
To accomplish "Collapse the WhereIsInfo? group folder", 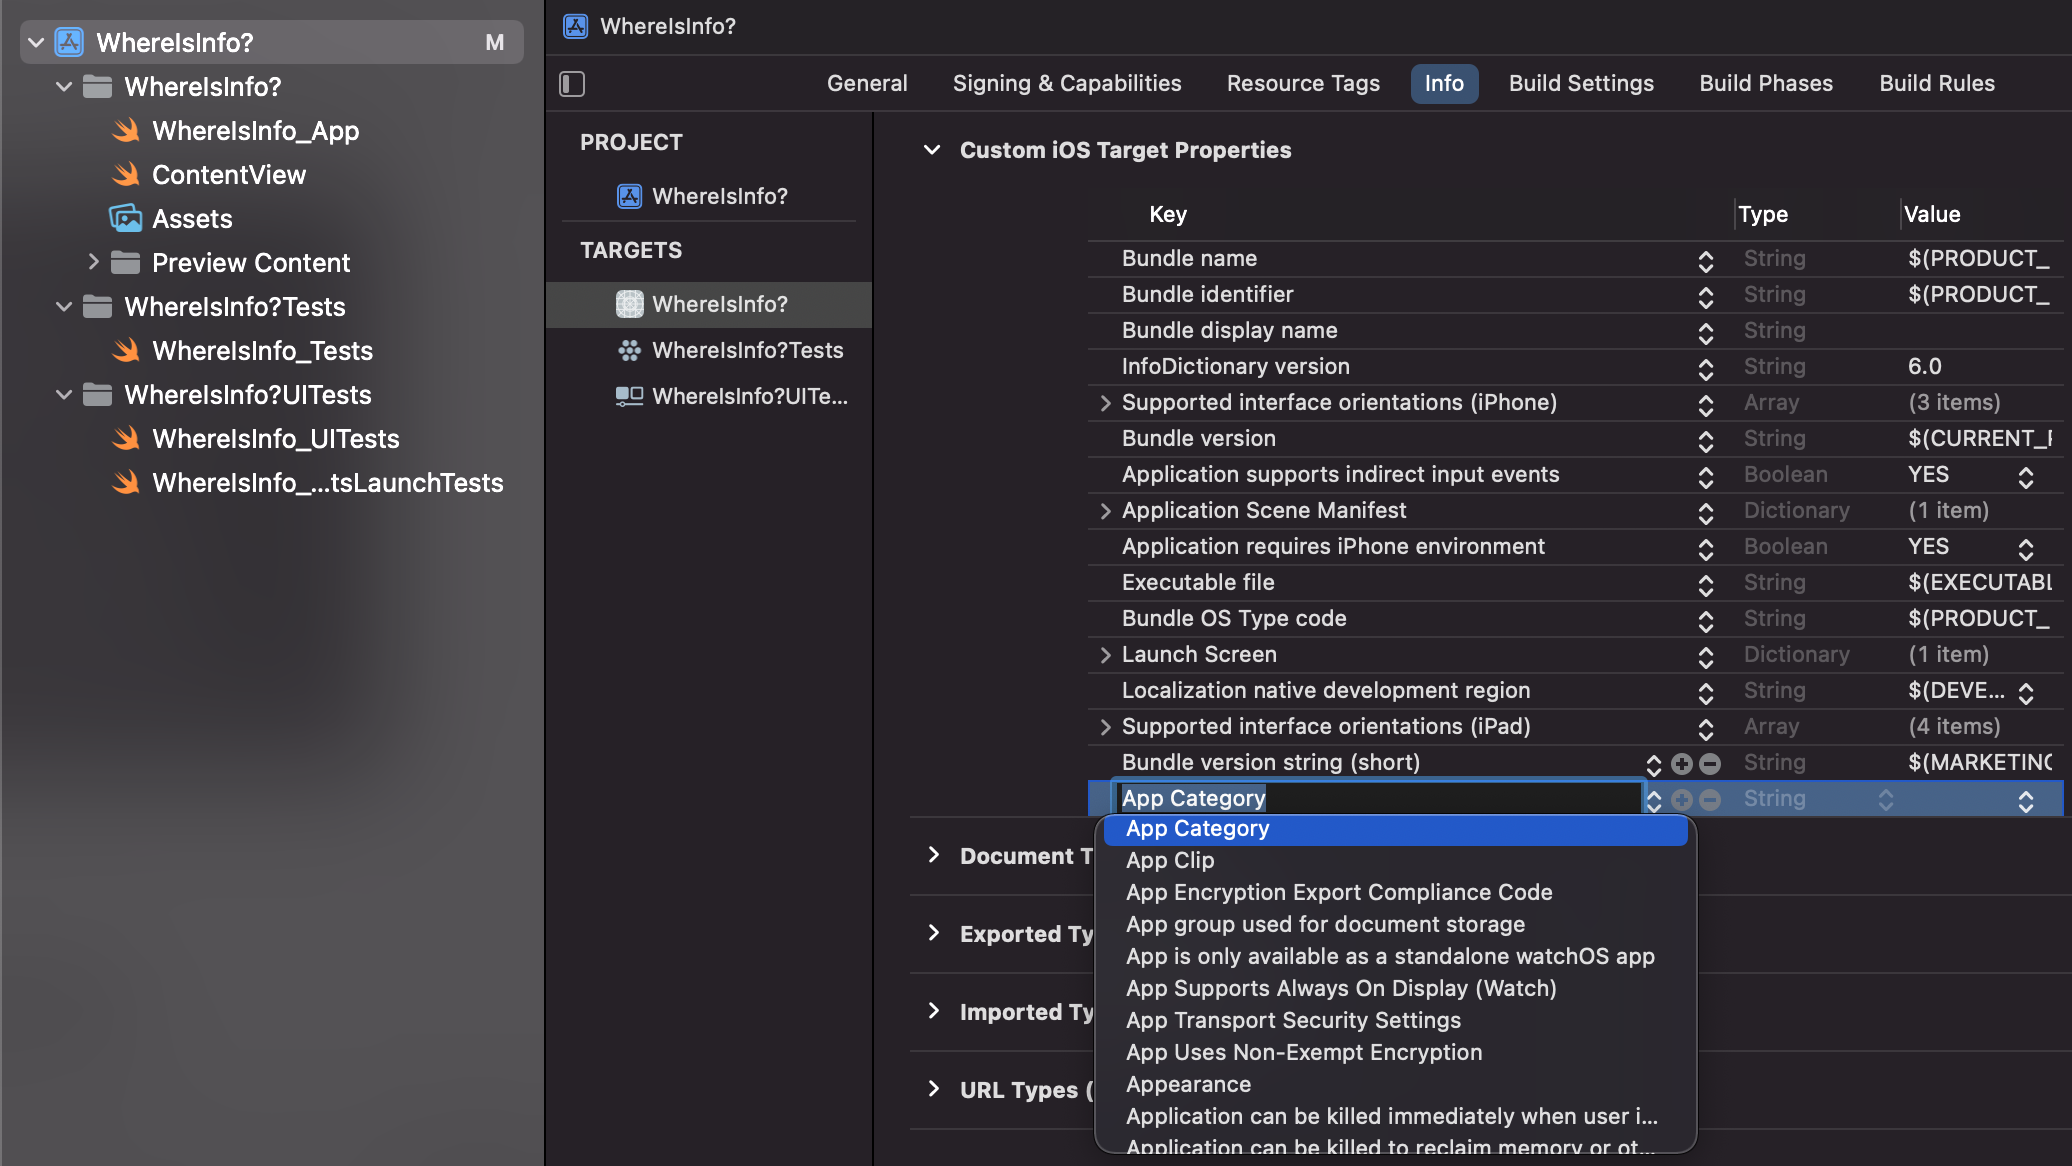I will coord(64,87).
